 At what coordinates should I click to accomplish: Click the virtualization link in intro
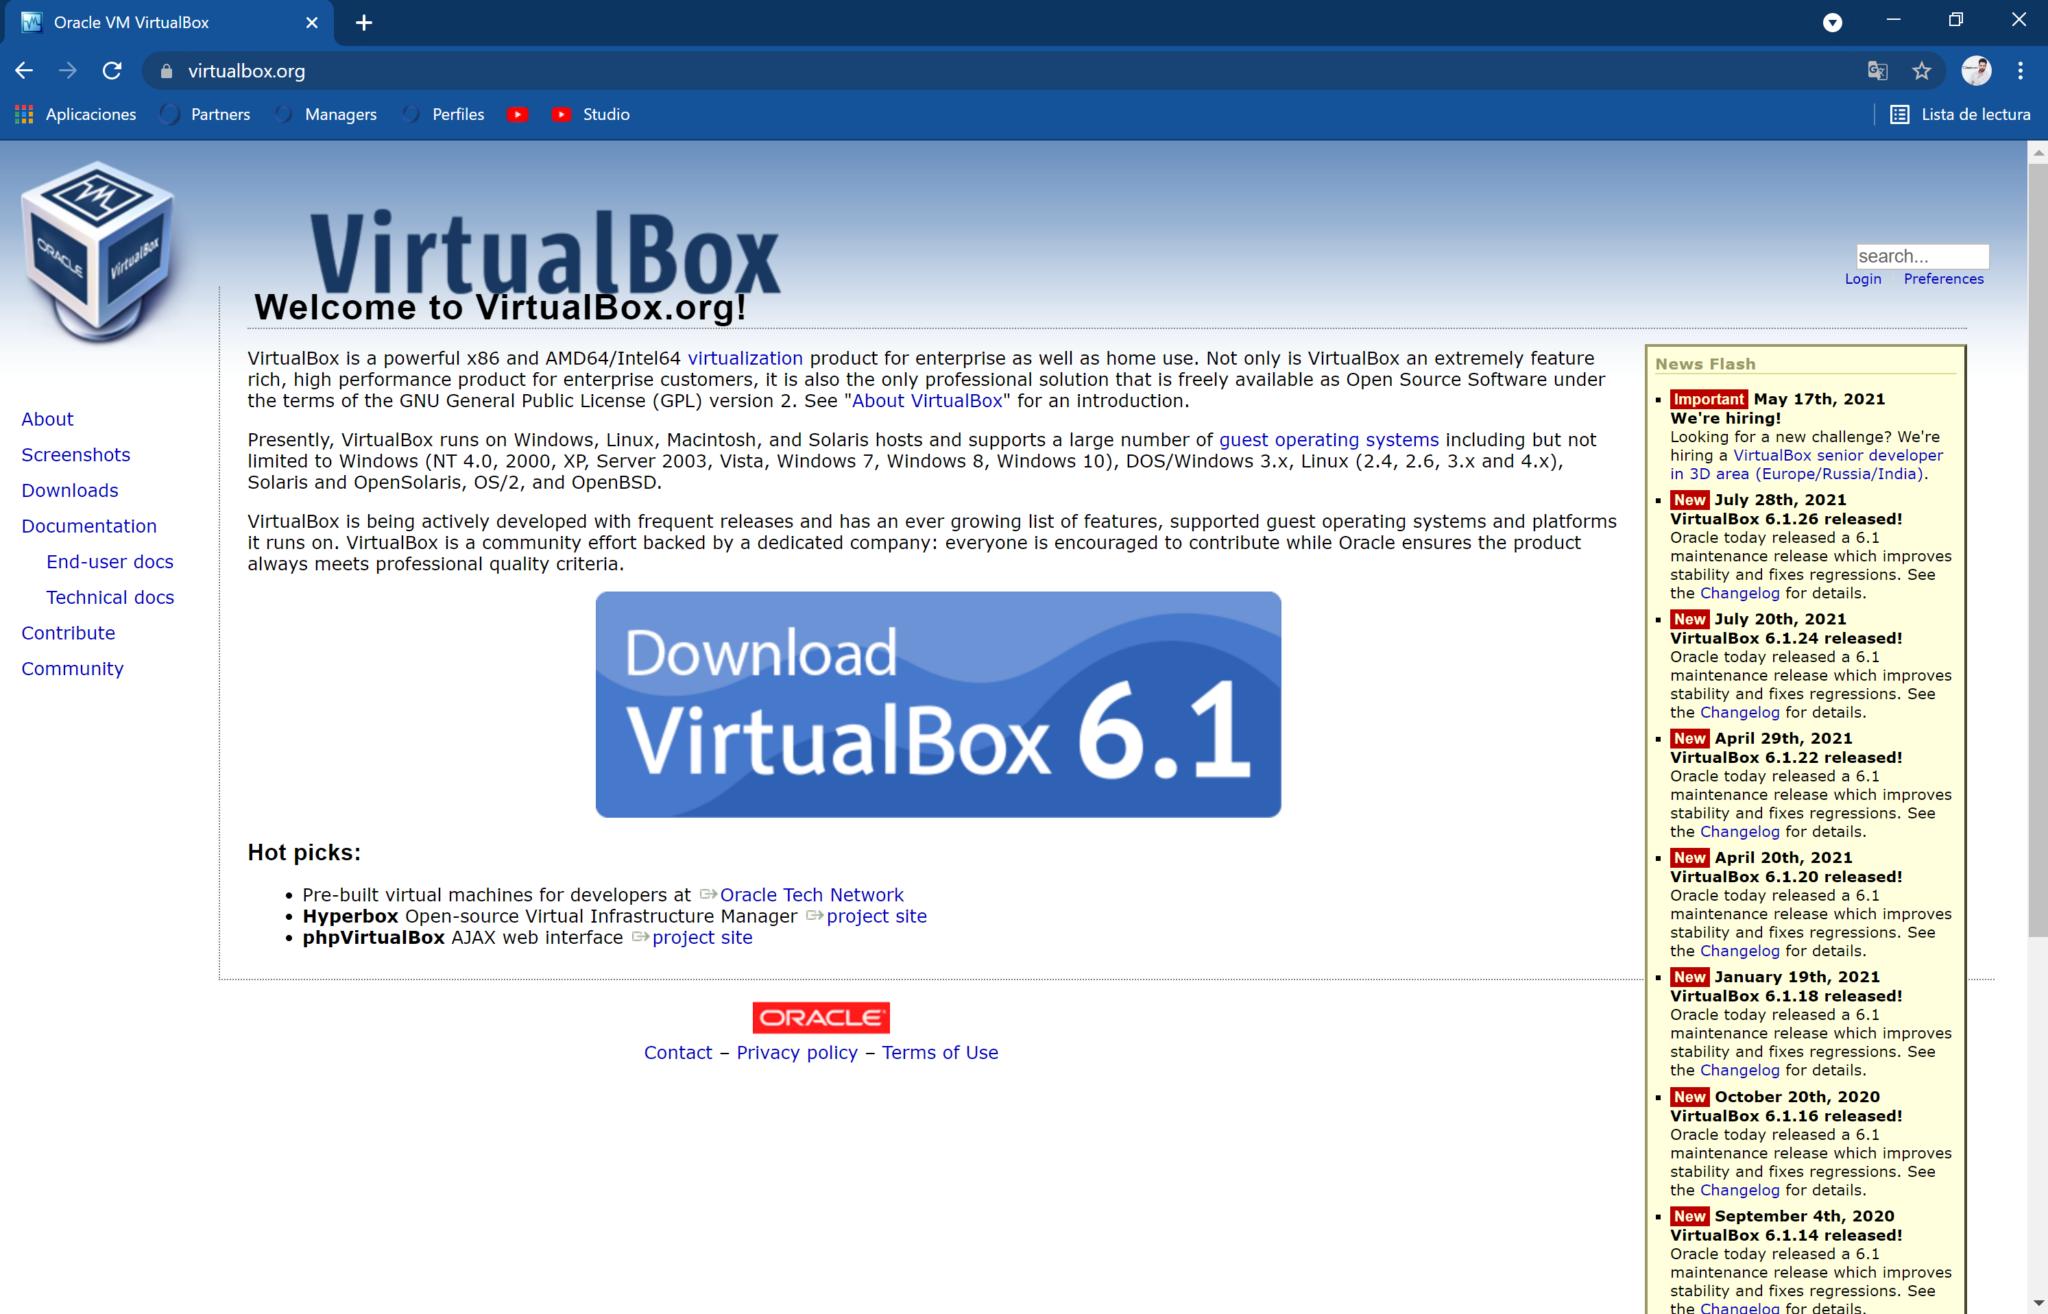[745, 358]
